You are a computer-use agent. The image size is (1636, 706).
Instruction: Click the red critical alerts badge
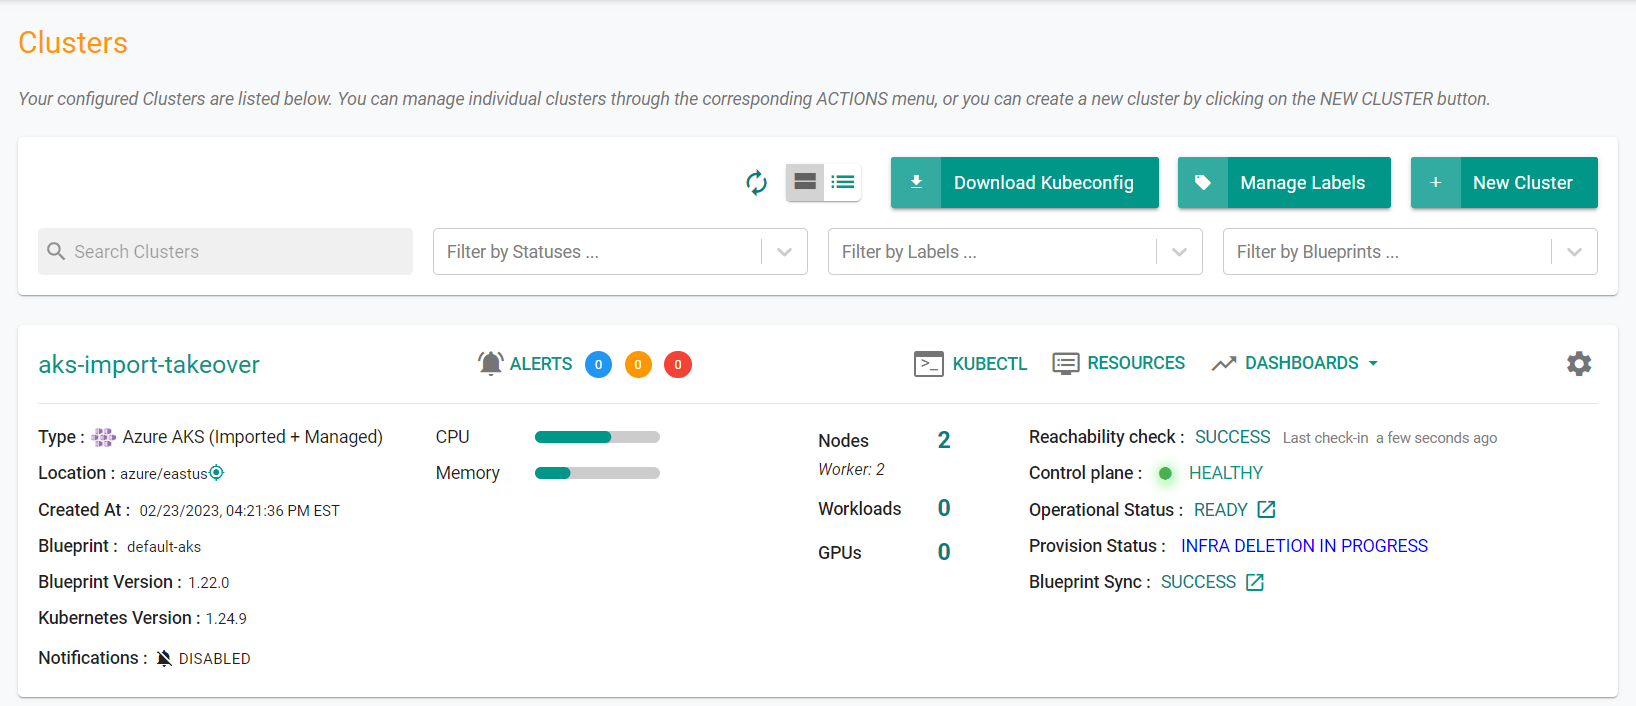pos(678,364)
